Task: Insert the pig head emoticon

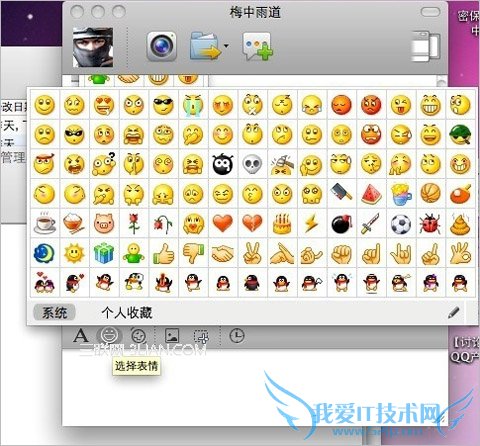Action: pyautogui.click(x=104, y=223)
